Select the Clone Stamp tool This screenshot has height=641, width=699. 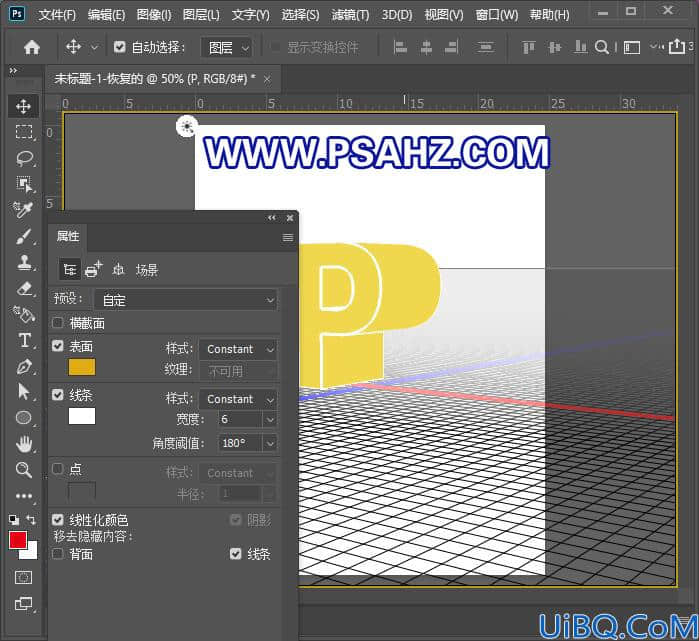24,262
